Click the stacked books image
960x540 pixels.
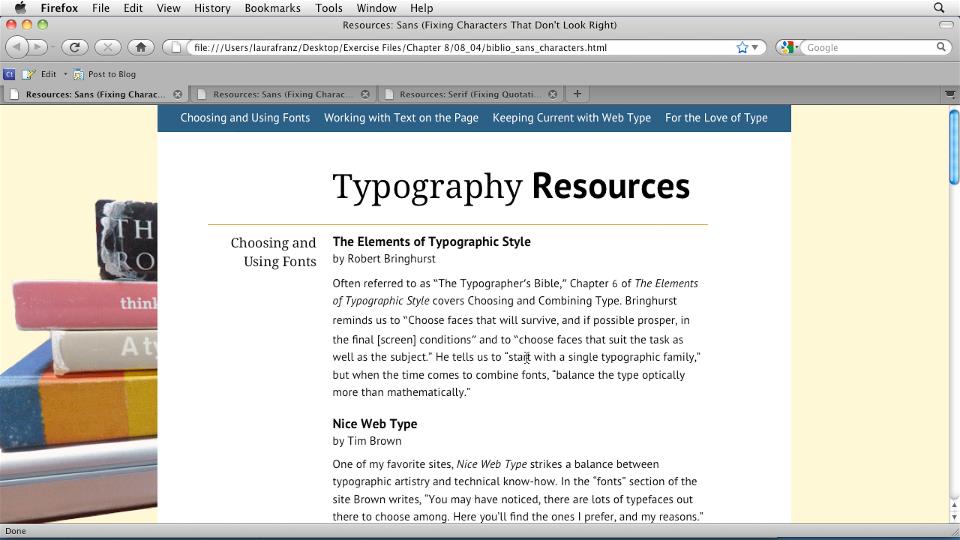tap(79, 361)
